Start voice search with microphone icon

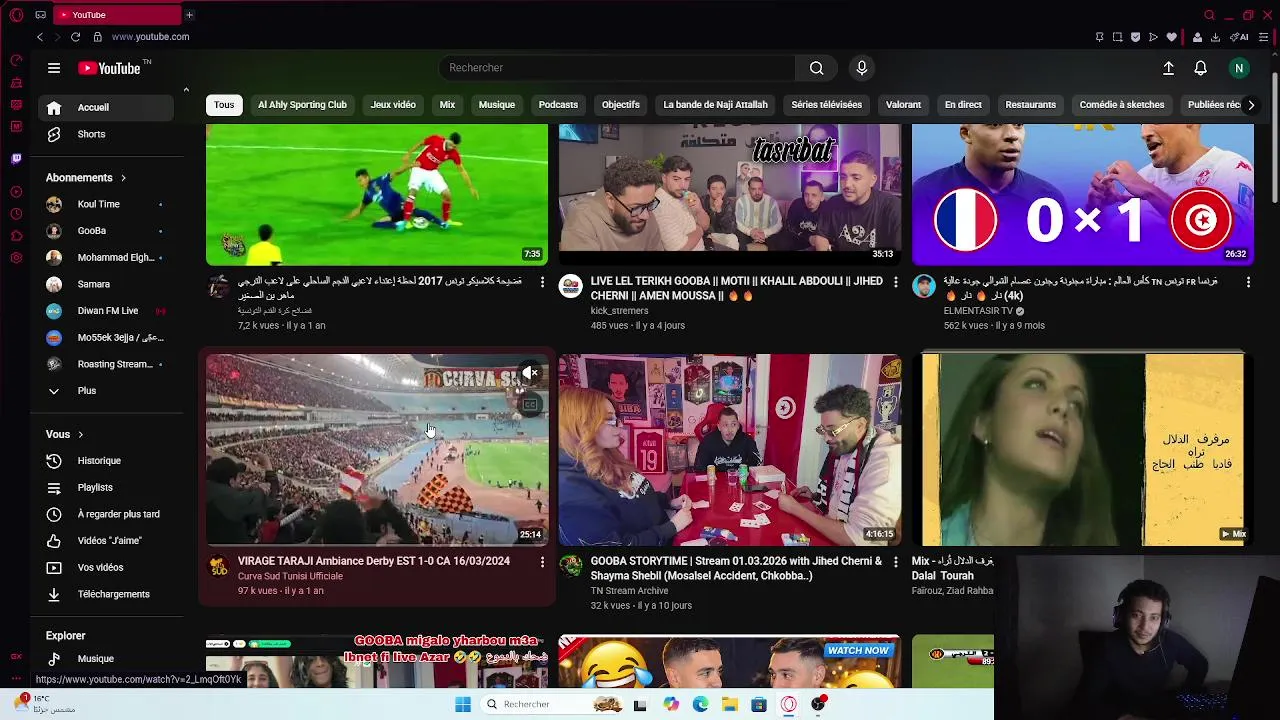(x=862, y=68)
